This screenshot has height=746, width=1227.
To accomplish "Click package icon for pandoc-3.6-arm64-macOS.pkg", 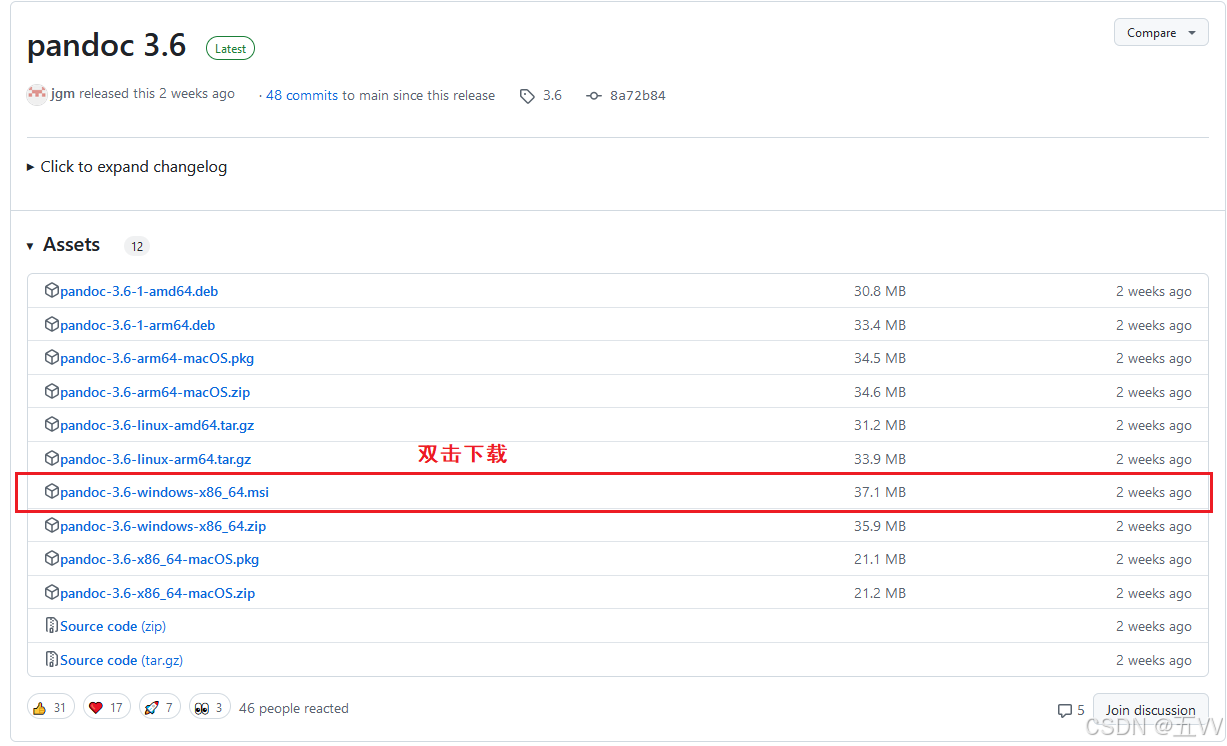I will pyautogui.click(x=52, y=358).
